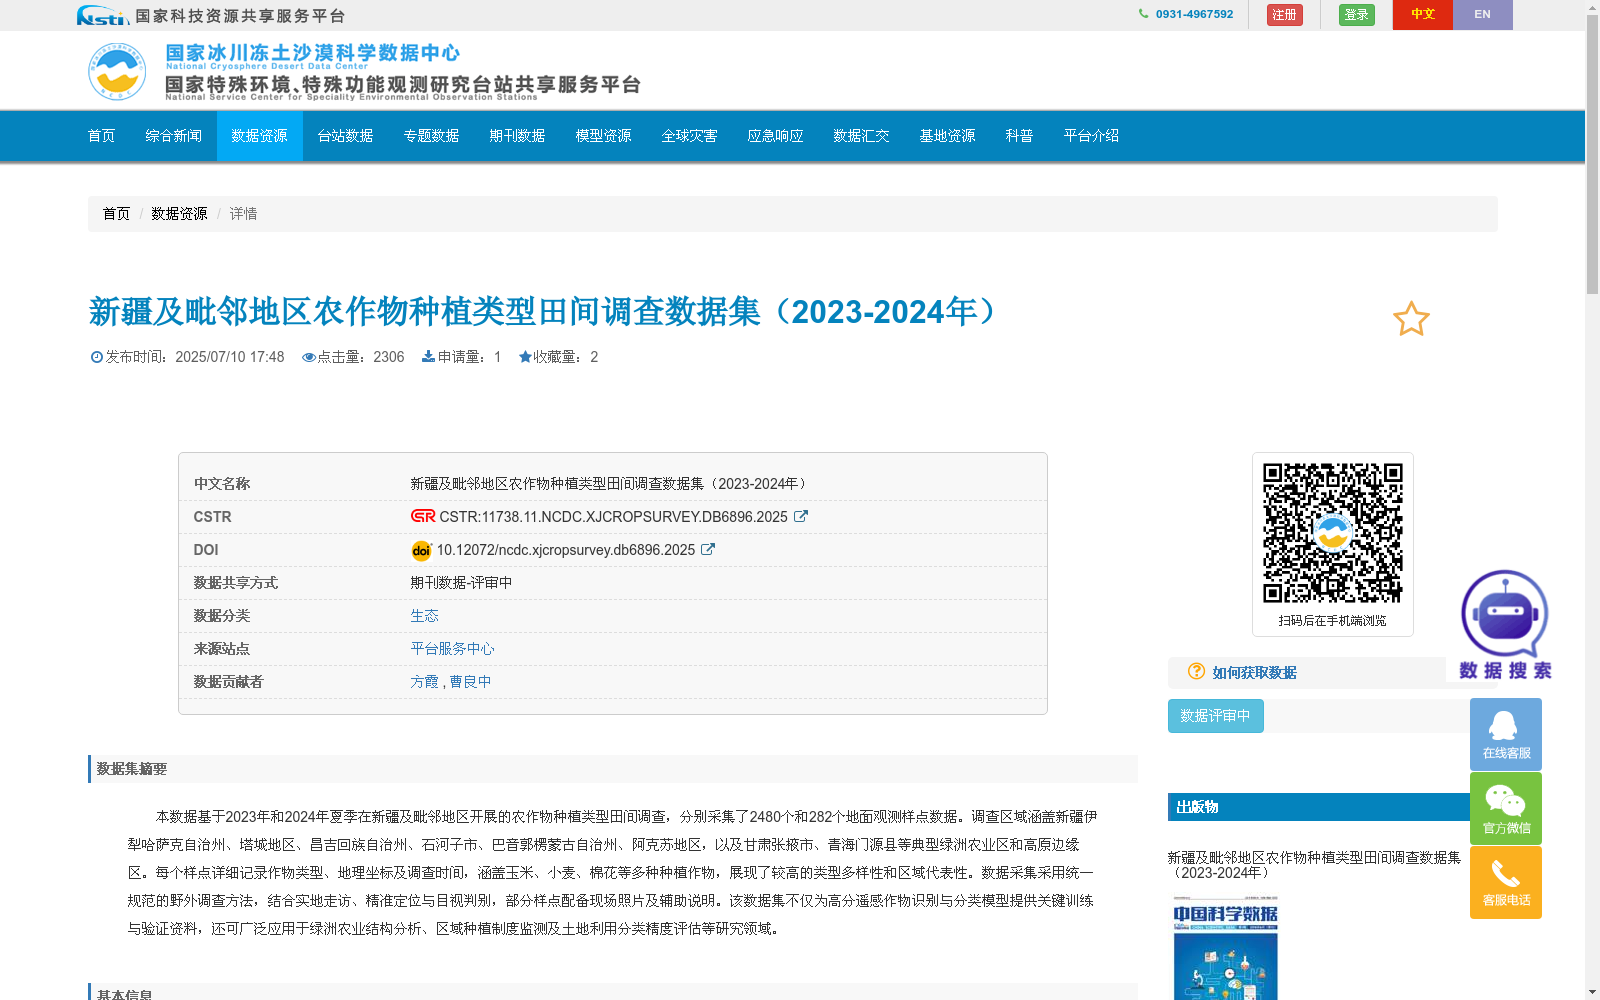Click the 在线客服 customer service icon
Image resolution: width=1600 pixels, height=1000 pixels.
point(1505,733)
